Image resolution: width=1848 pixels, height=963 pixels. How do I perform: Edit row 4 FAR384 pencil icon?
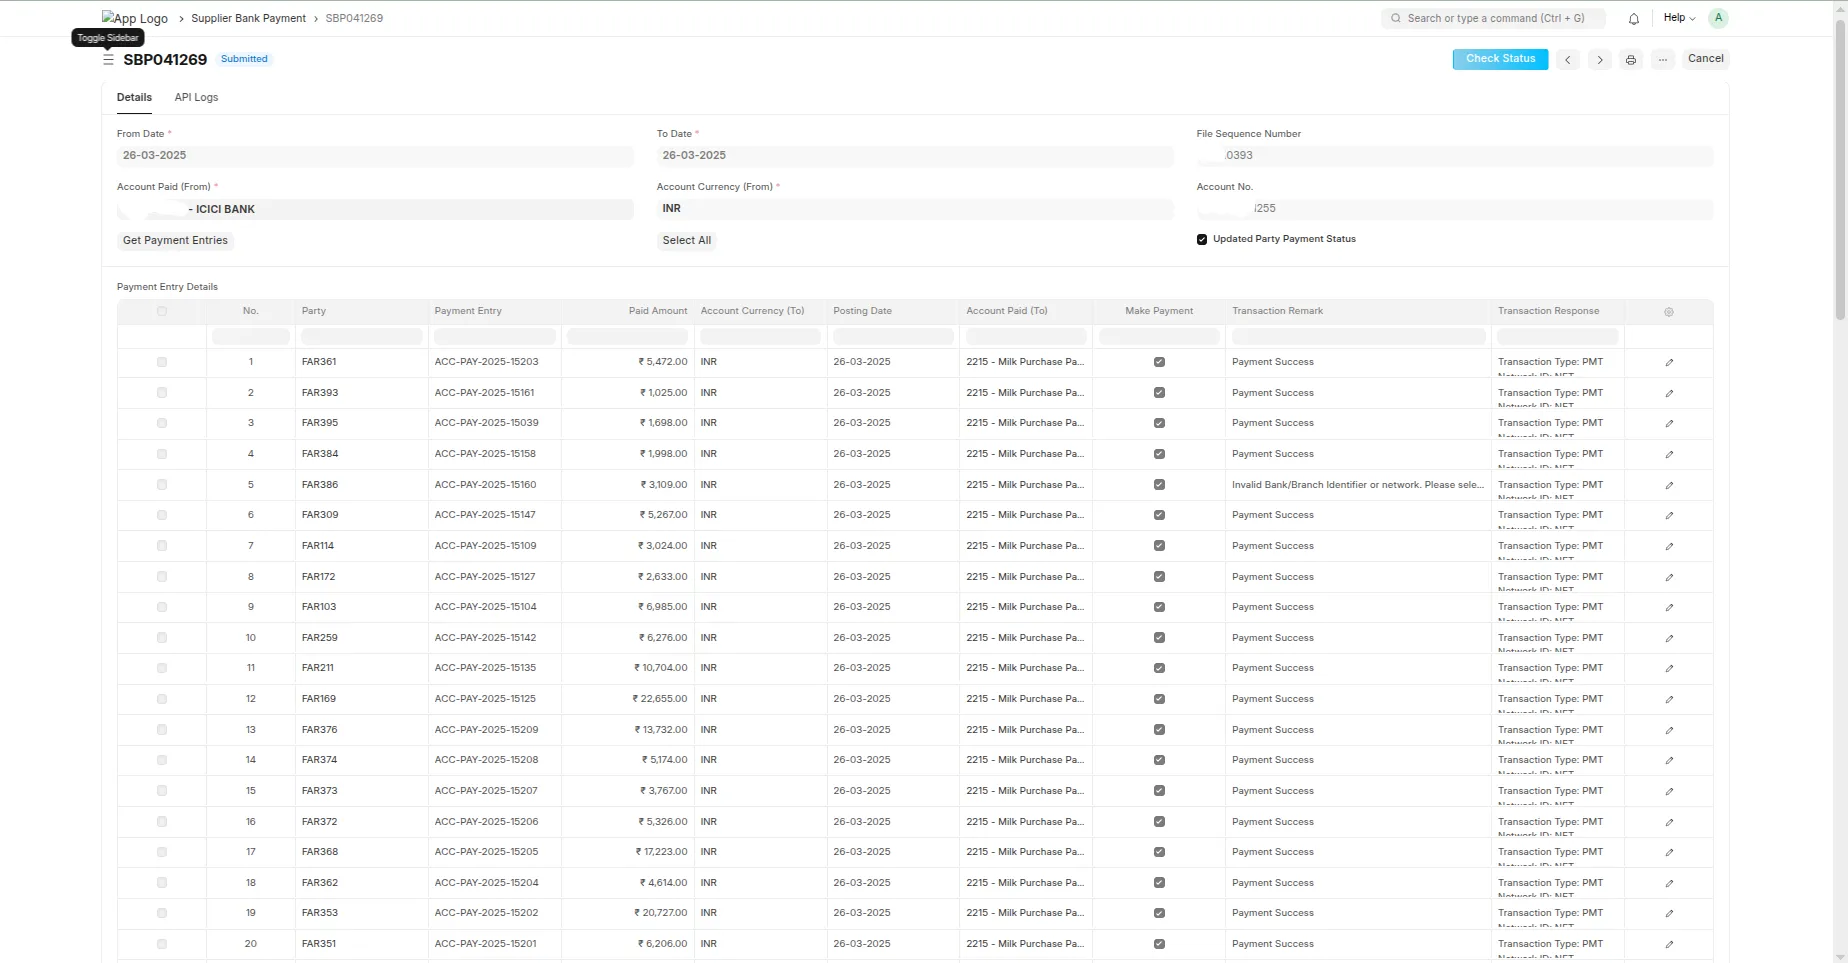1669,455
